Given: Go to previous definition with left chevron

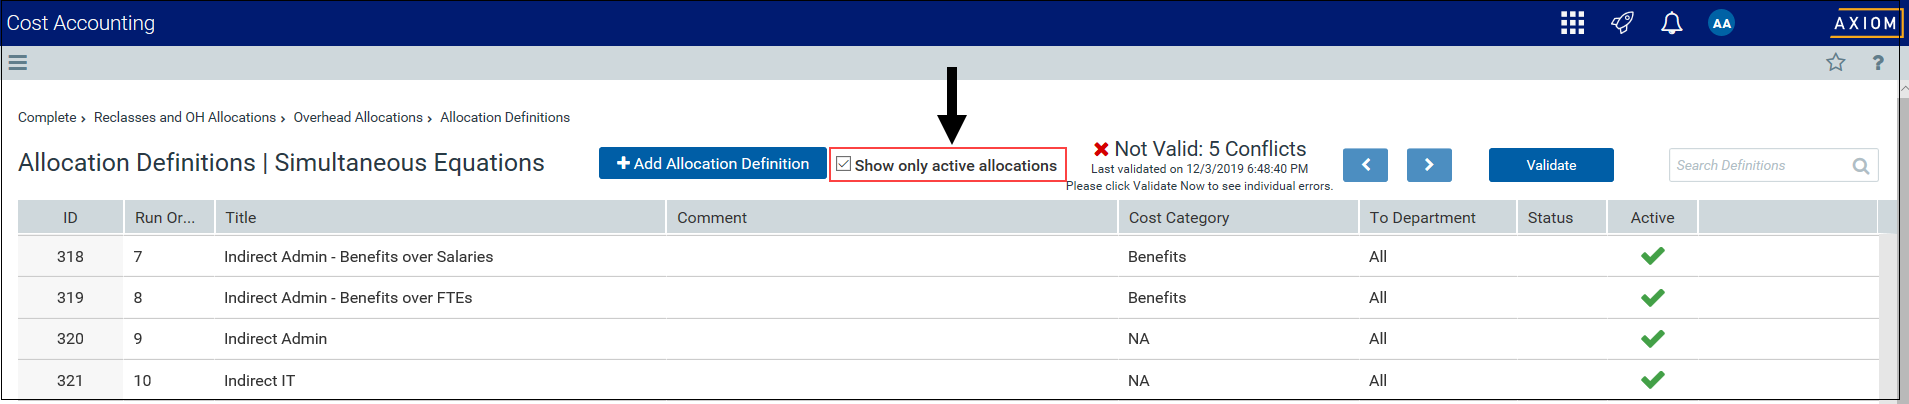Looking at the screenshot, I should 1365,165.
